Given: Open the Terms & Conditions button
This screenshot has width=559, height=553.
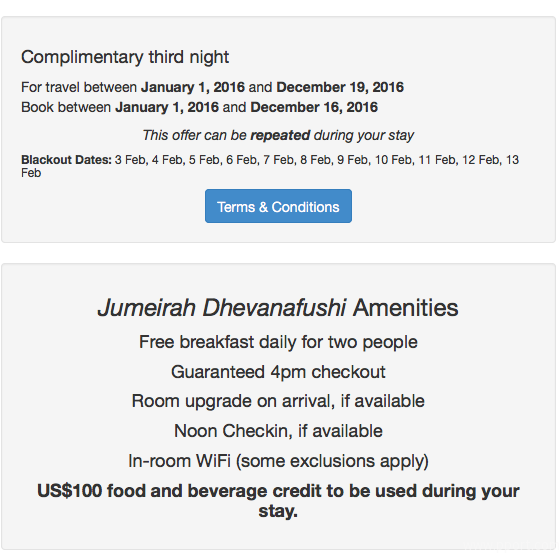Looking at the screenshot, I should click(278, 206).
